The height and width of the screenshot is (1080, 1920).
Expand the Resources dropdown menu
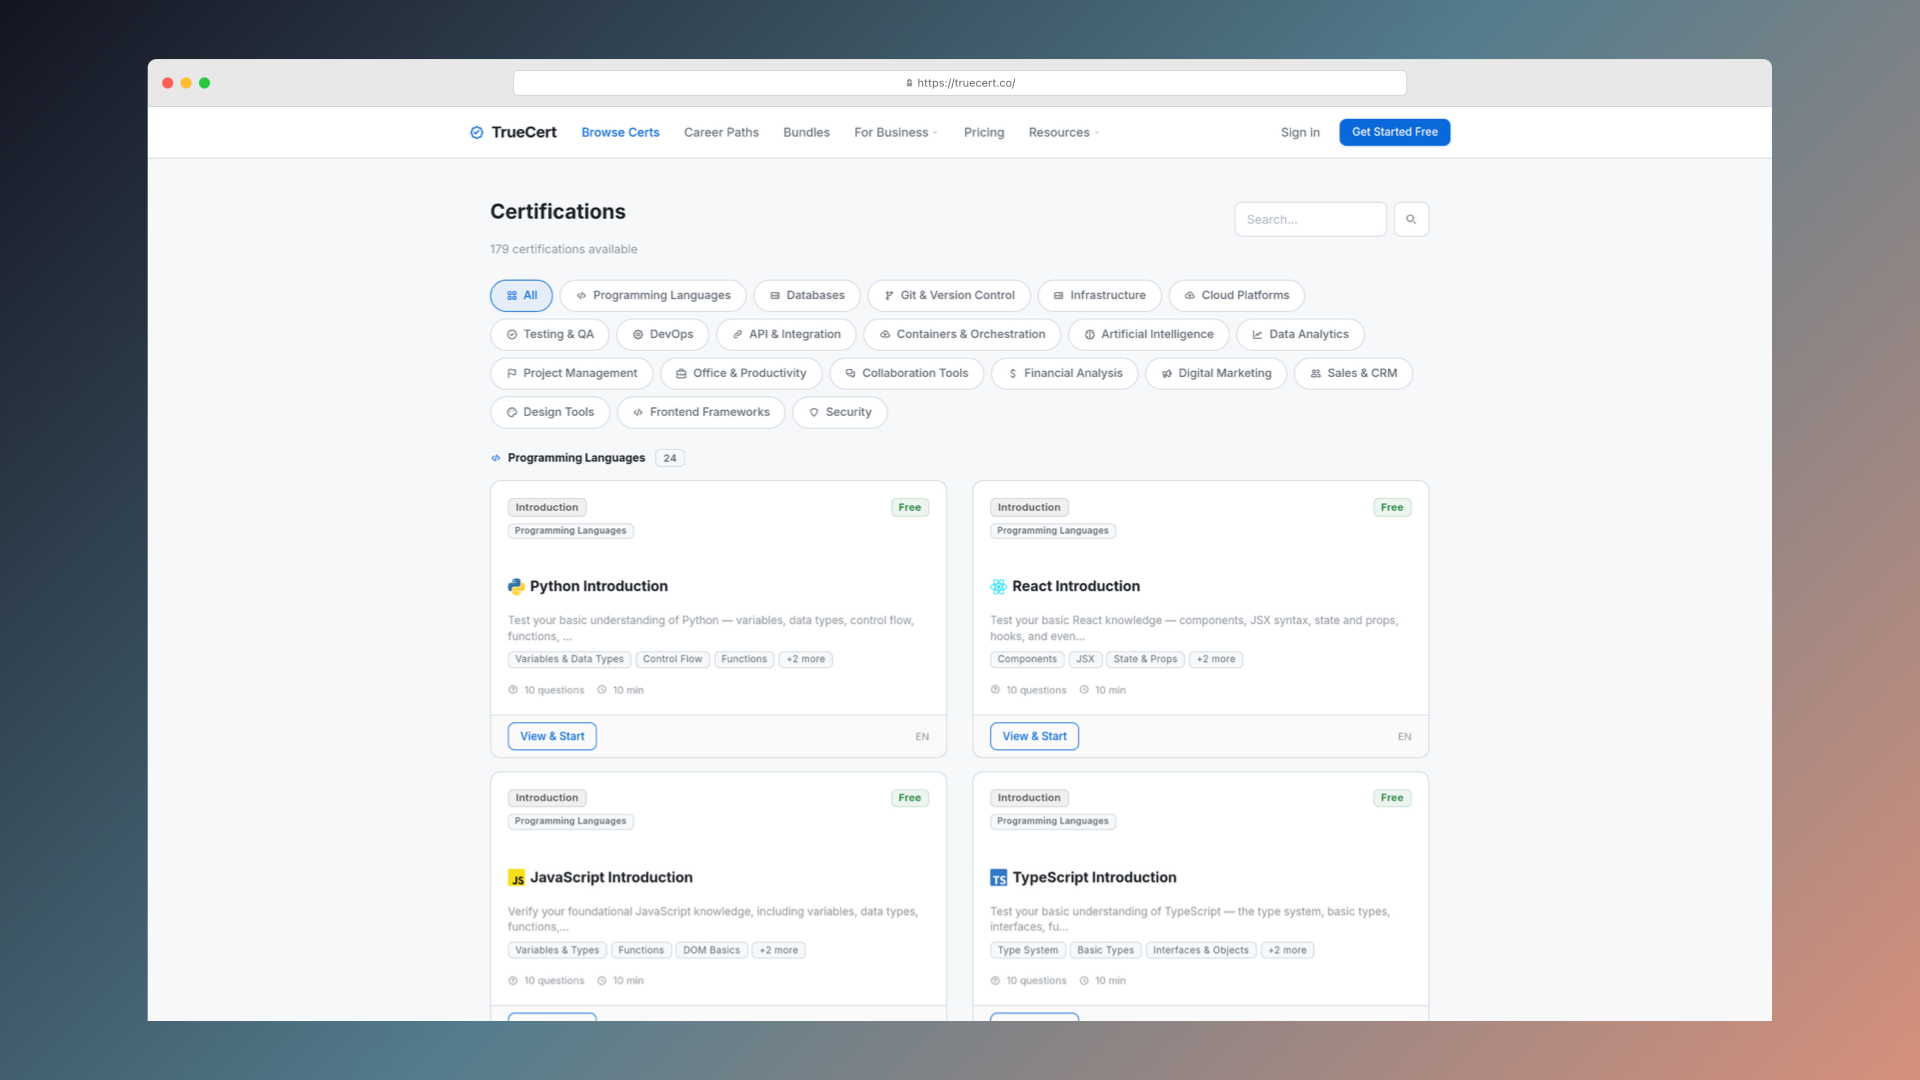coord(1063,132)
